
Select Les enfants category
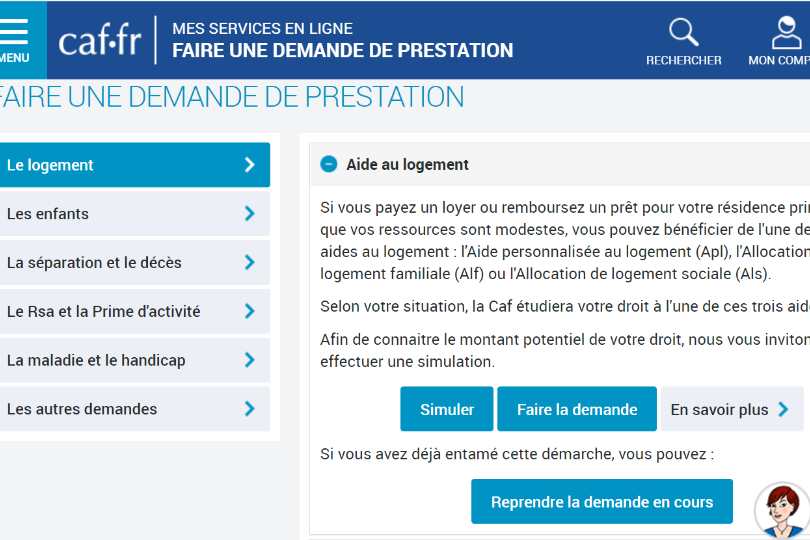point(135,213)
